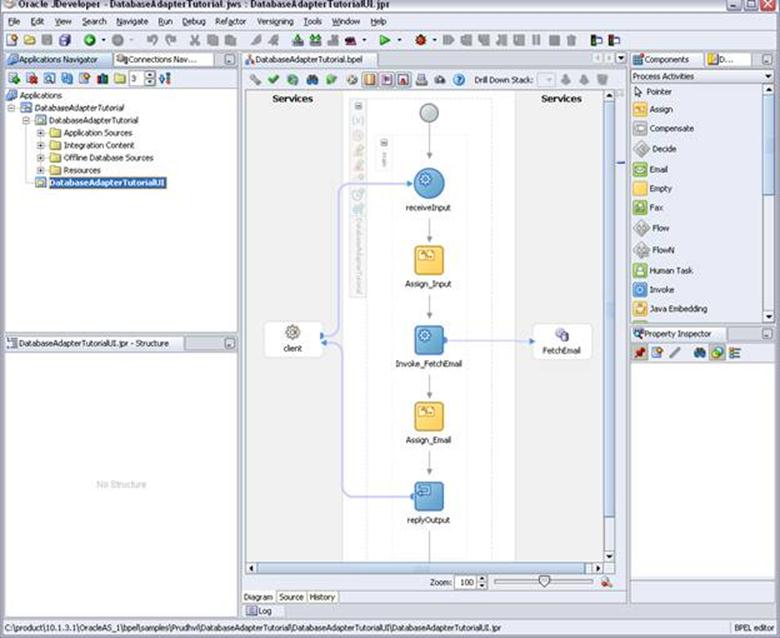Click the editor tab list dropdown arrow
The height and width of the screenshot is (638, 780).
(620, 59)
